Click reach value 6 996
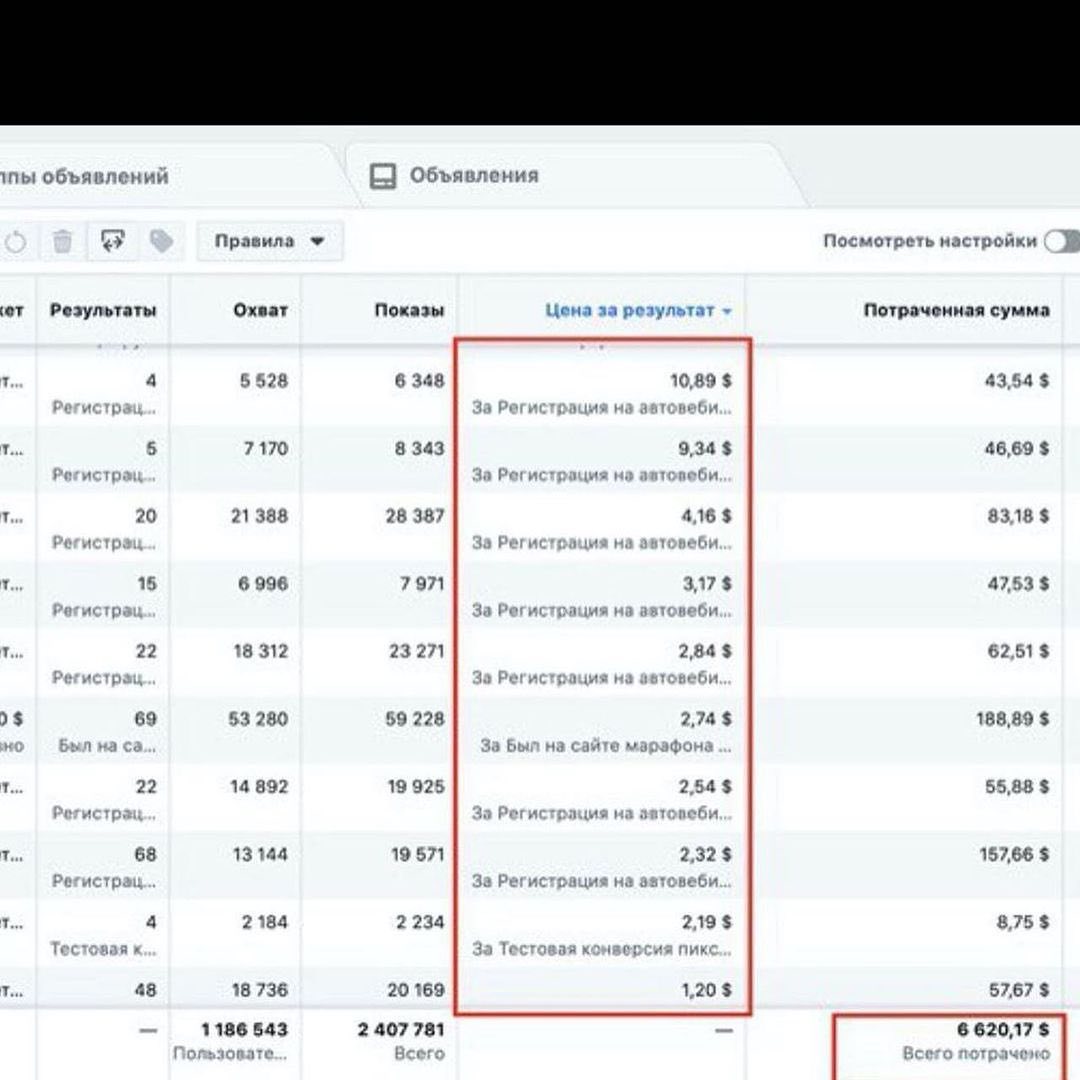 (262, 583)
